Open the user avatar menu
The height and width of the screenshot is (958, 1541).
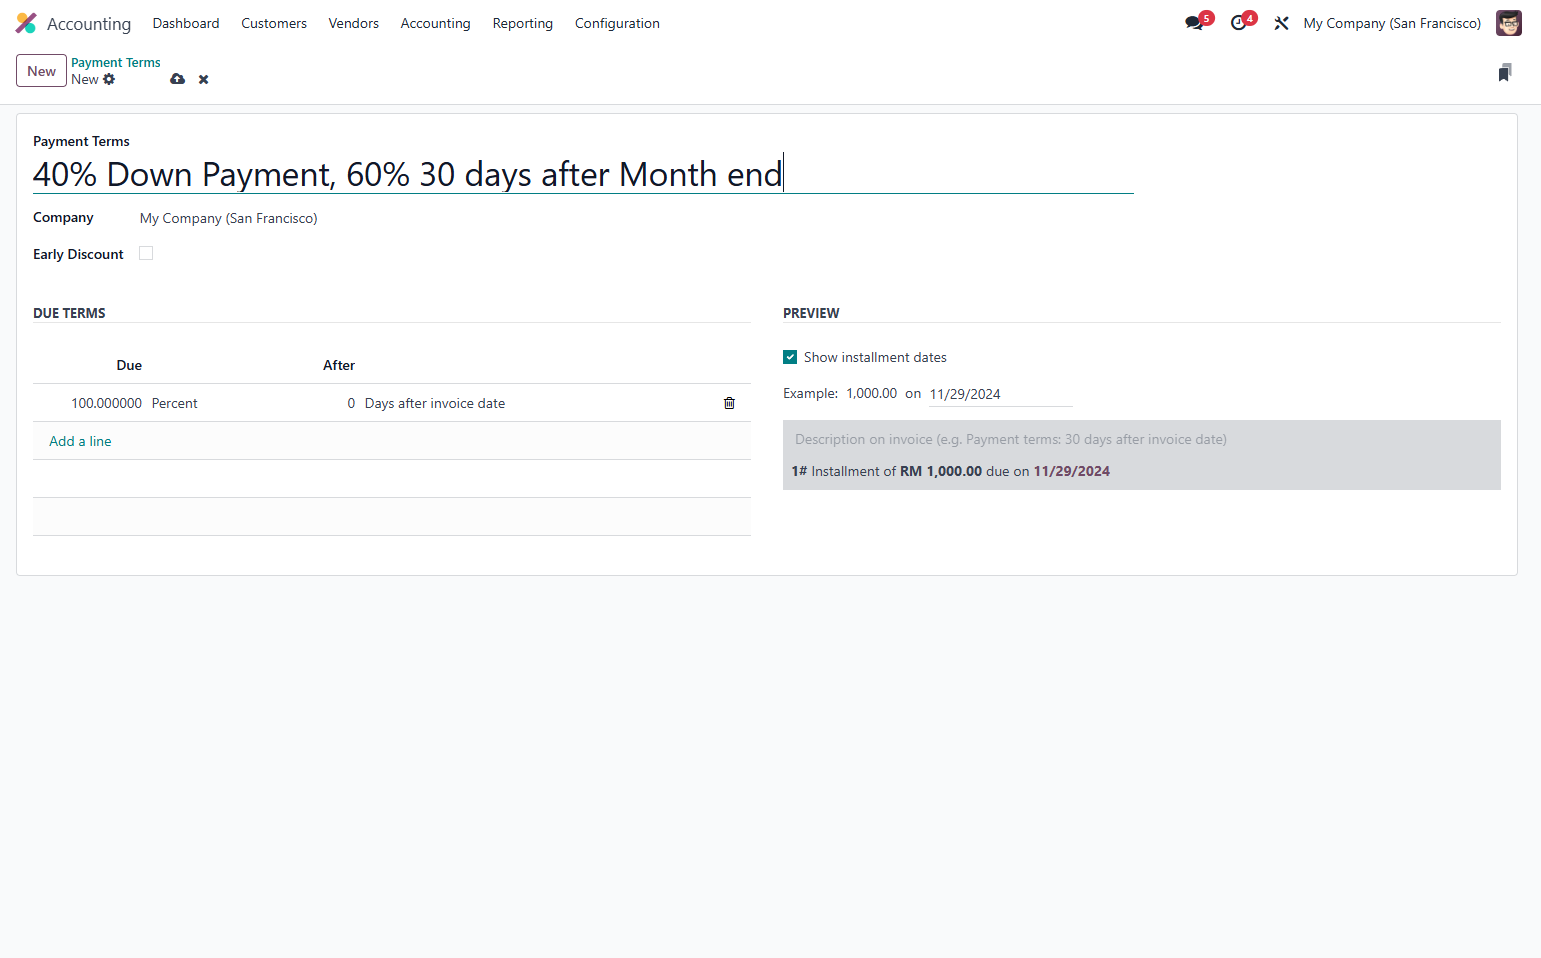pyautogui.click(x=1508, y=23)
